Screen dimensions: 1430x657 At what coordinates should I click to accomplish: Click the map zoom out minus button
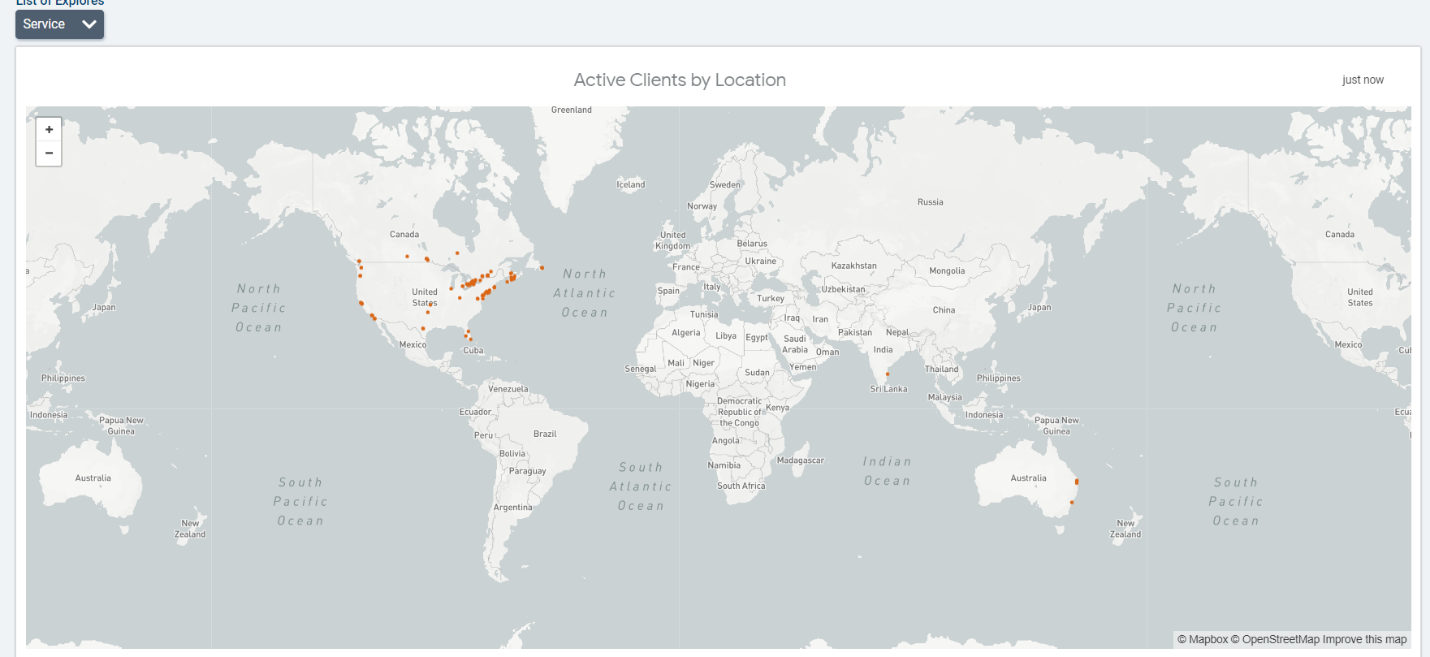[x=49, y=154]
